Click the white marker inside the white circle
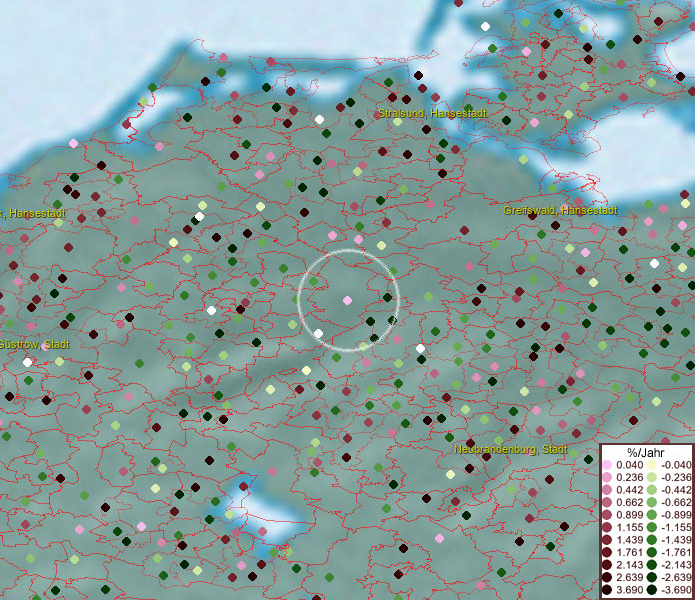This screenshot has width=695, height=600. pyautogui.click(x=318, y=333)
